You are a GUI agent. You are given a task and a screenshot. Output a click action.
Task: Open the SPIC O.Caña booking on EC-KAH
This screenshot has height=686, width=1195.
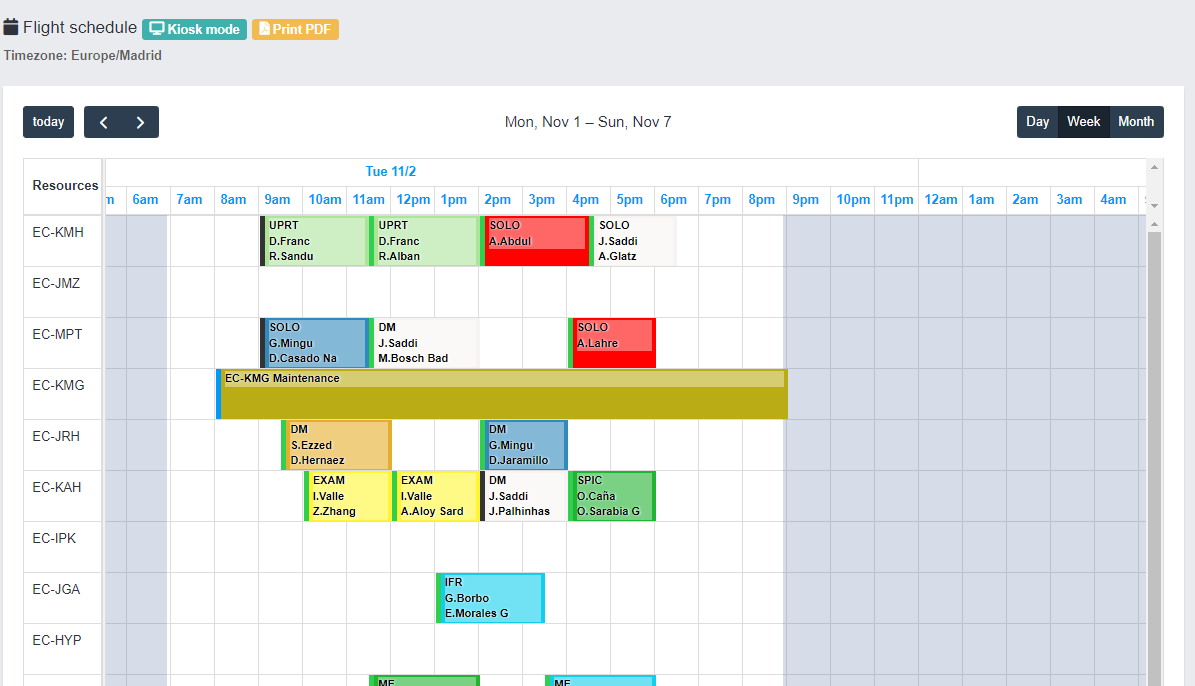(612, 496)
